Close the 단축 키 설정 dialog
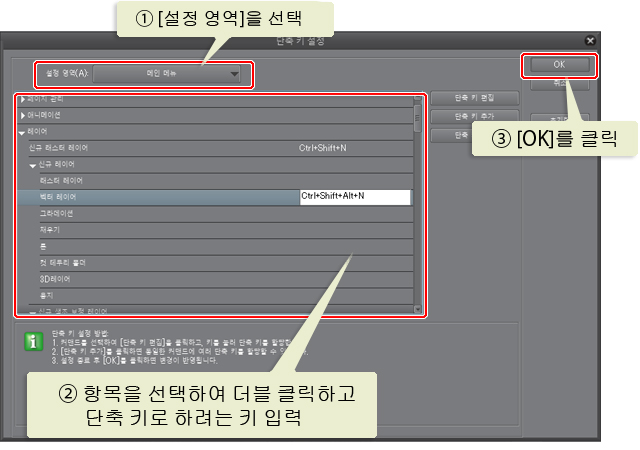The image size is (640, 450). pyautogui.click(x=591, y=42)
